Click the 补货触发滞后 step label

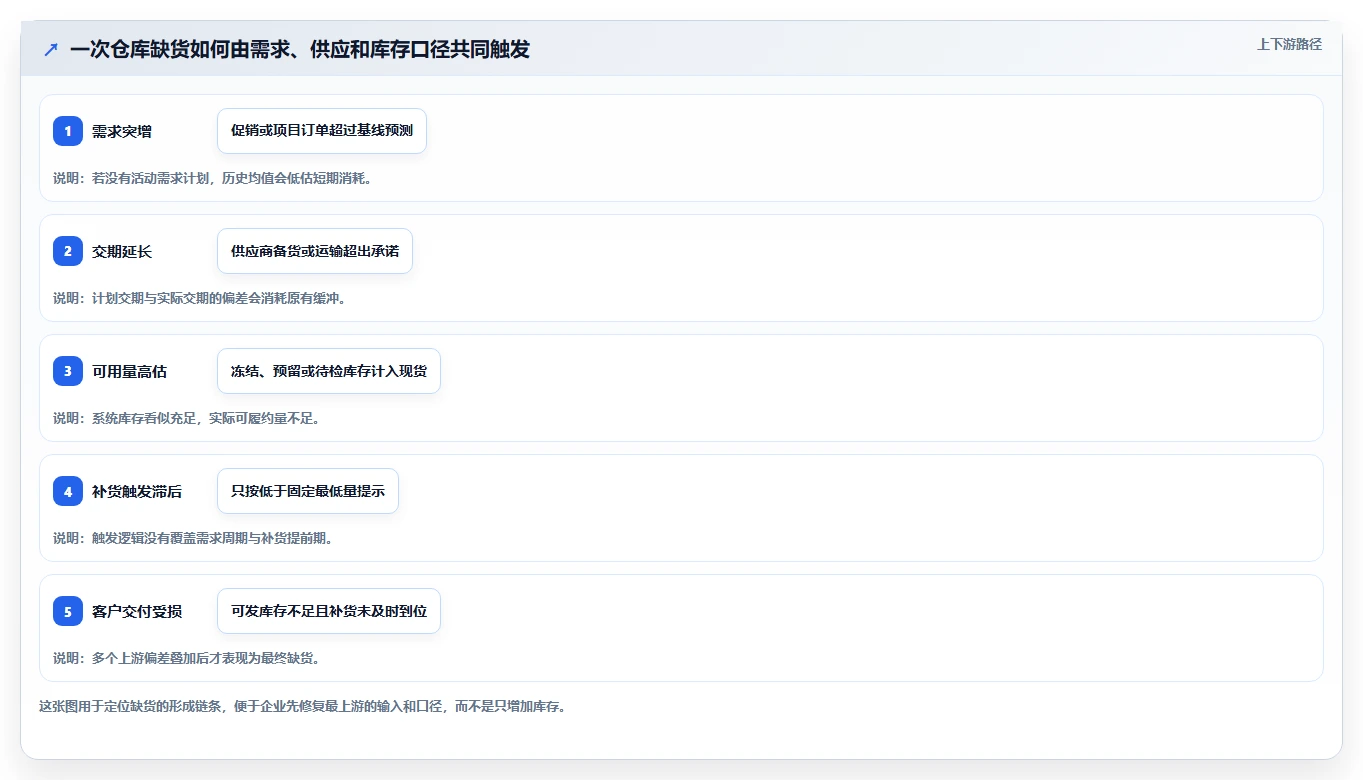pyautogui.click(x=137, y=491)
